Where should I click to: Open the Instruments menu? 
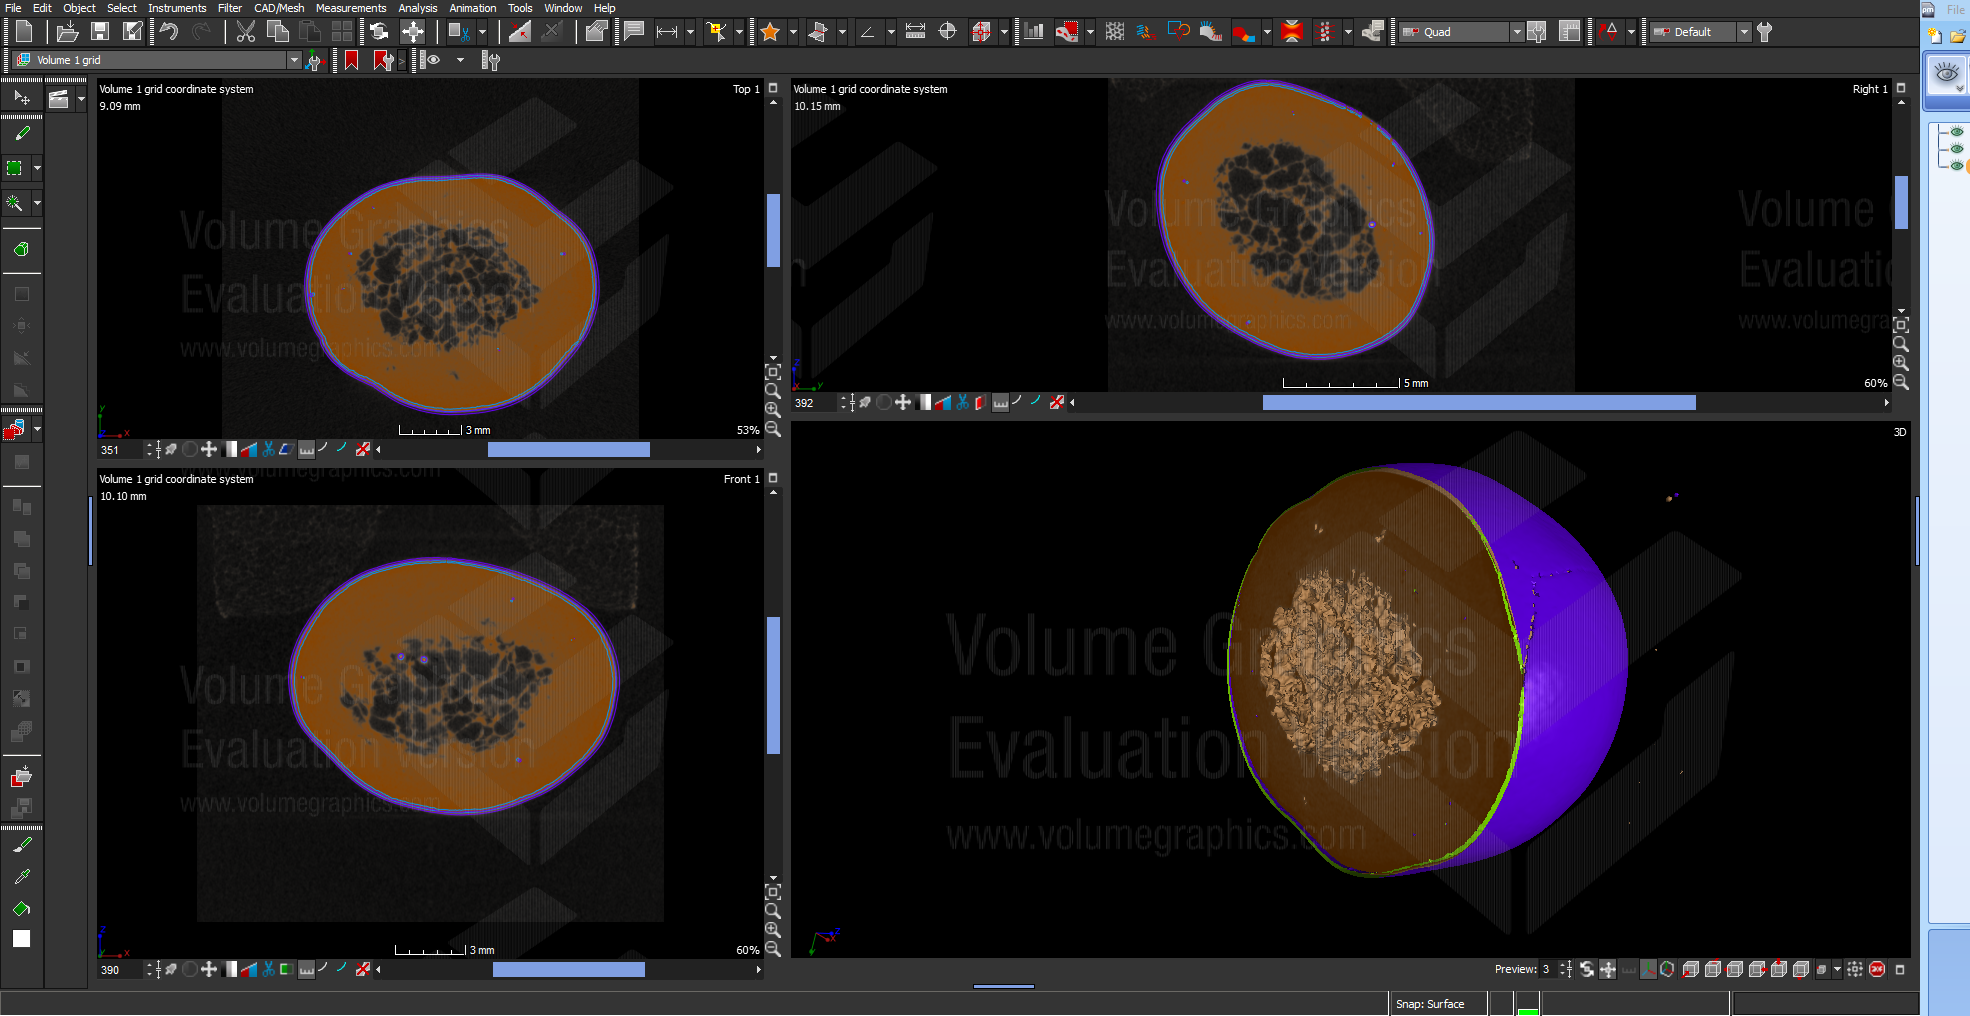point(177,8)
